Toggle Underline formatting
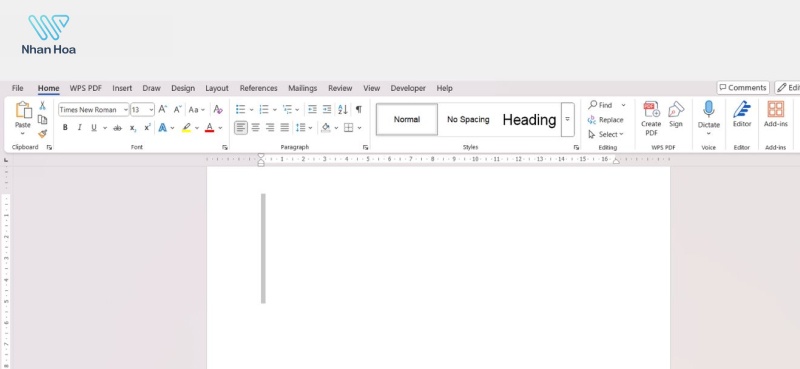Screen dimensions: 800x369 coord(94,128)
